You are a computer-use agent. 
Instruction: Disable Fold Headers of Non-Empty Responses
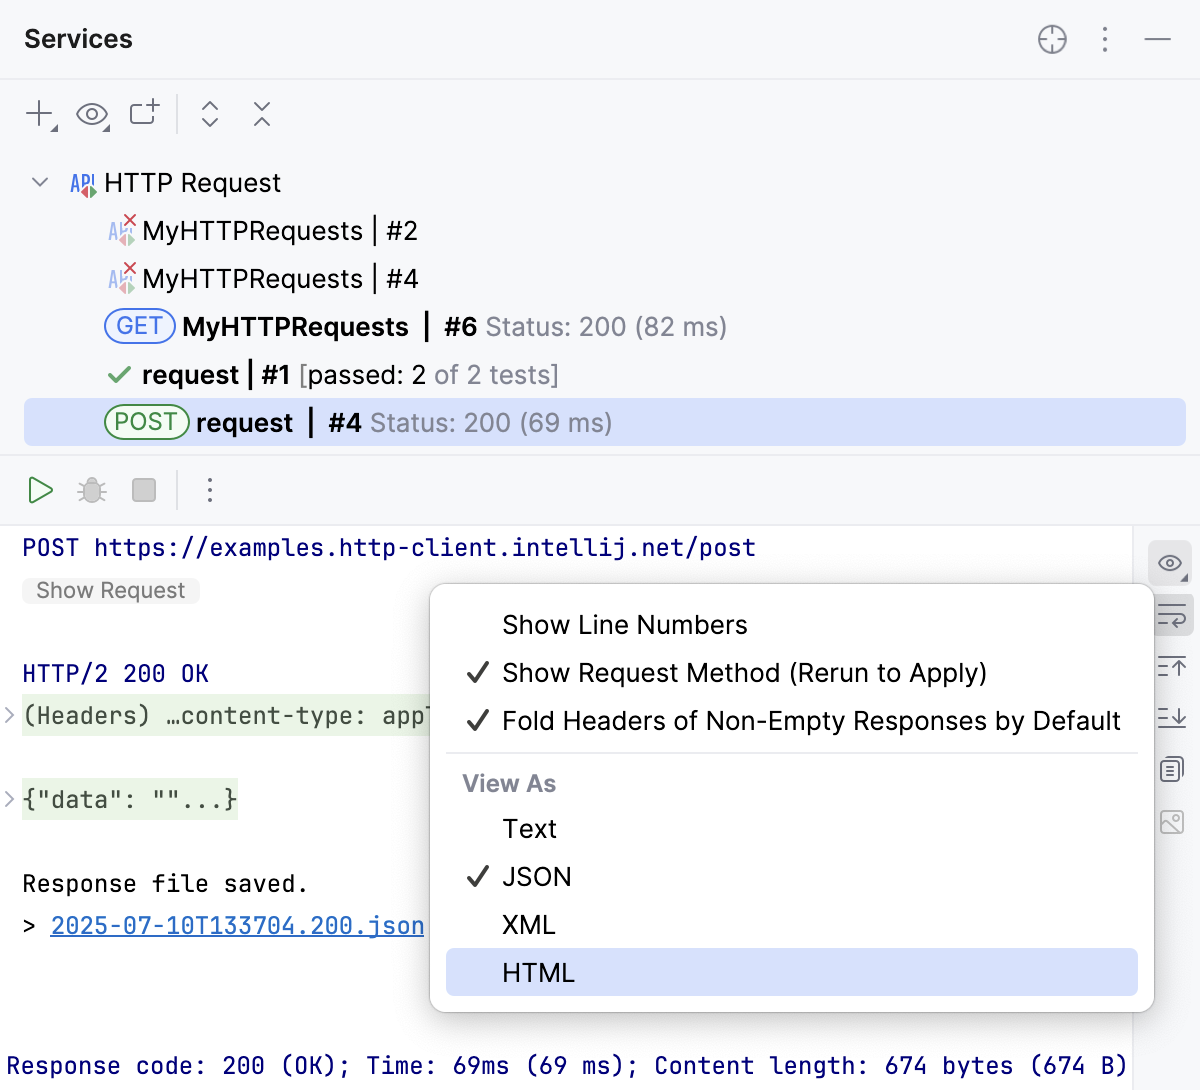point(810,721)
